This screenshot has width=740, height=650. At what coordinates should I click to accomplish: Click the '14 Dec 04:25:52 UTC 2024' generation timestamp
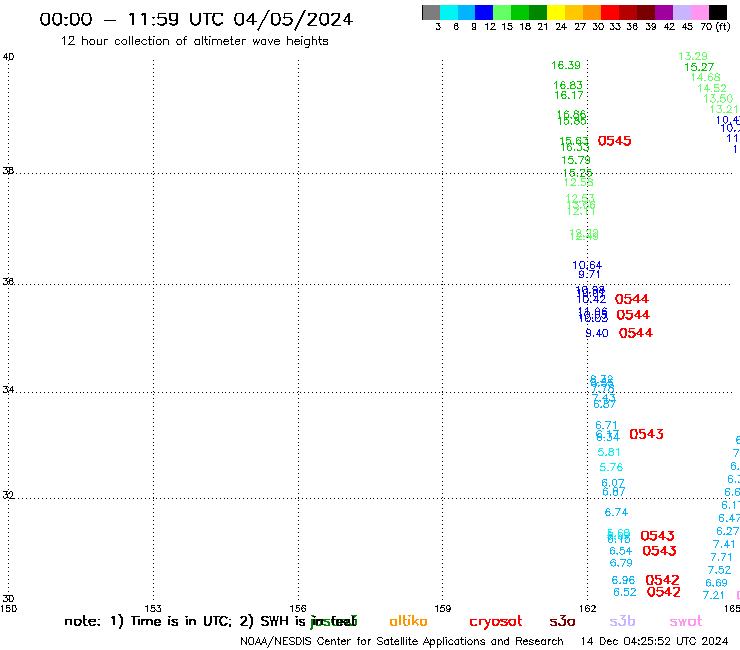tap(655, 642)
